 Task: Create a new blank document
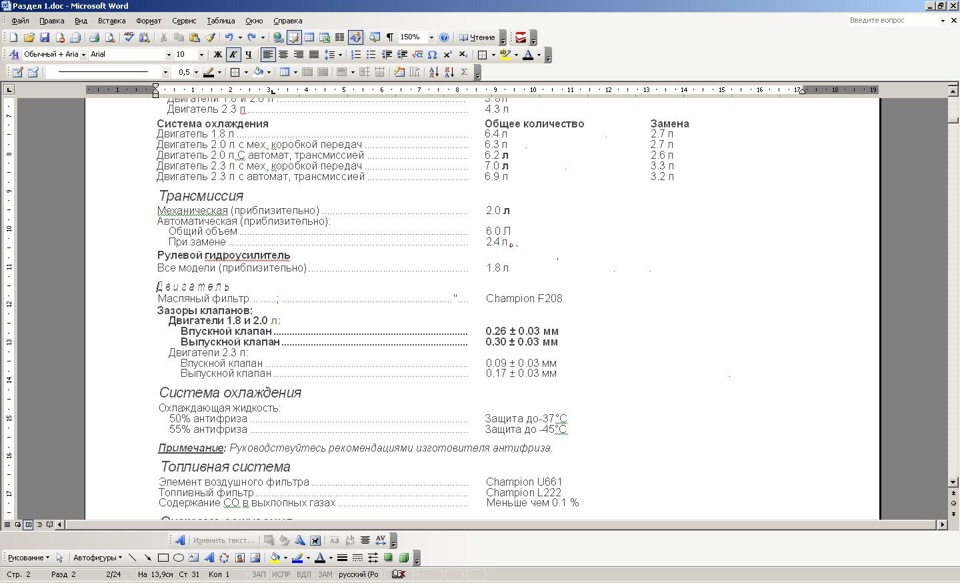[13, 37]
